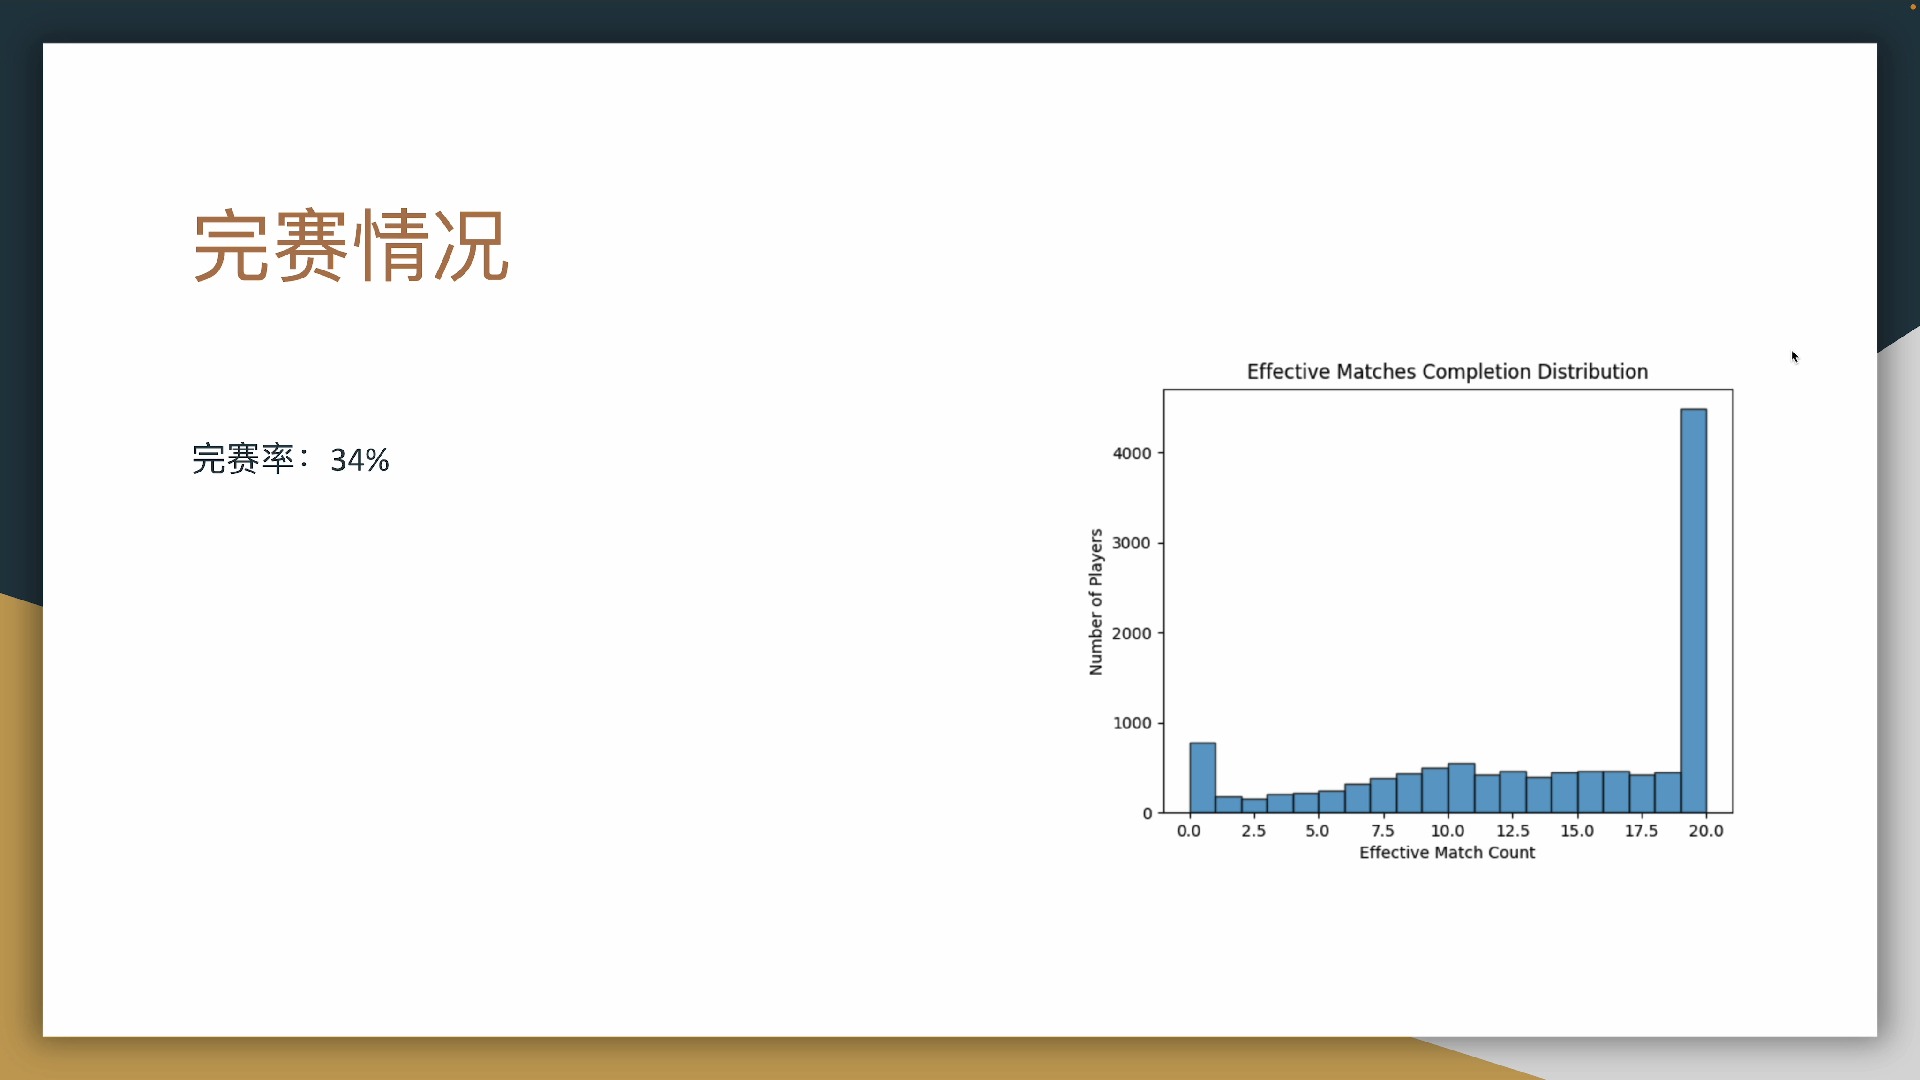Click the first histogram bar at 0.0

tap(1202, 777)
